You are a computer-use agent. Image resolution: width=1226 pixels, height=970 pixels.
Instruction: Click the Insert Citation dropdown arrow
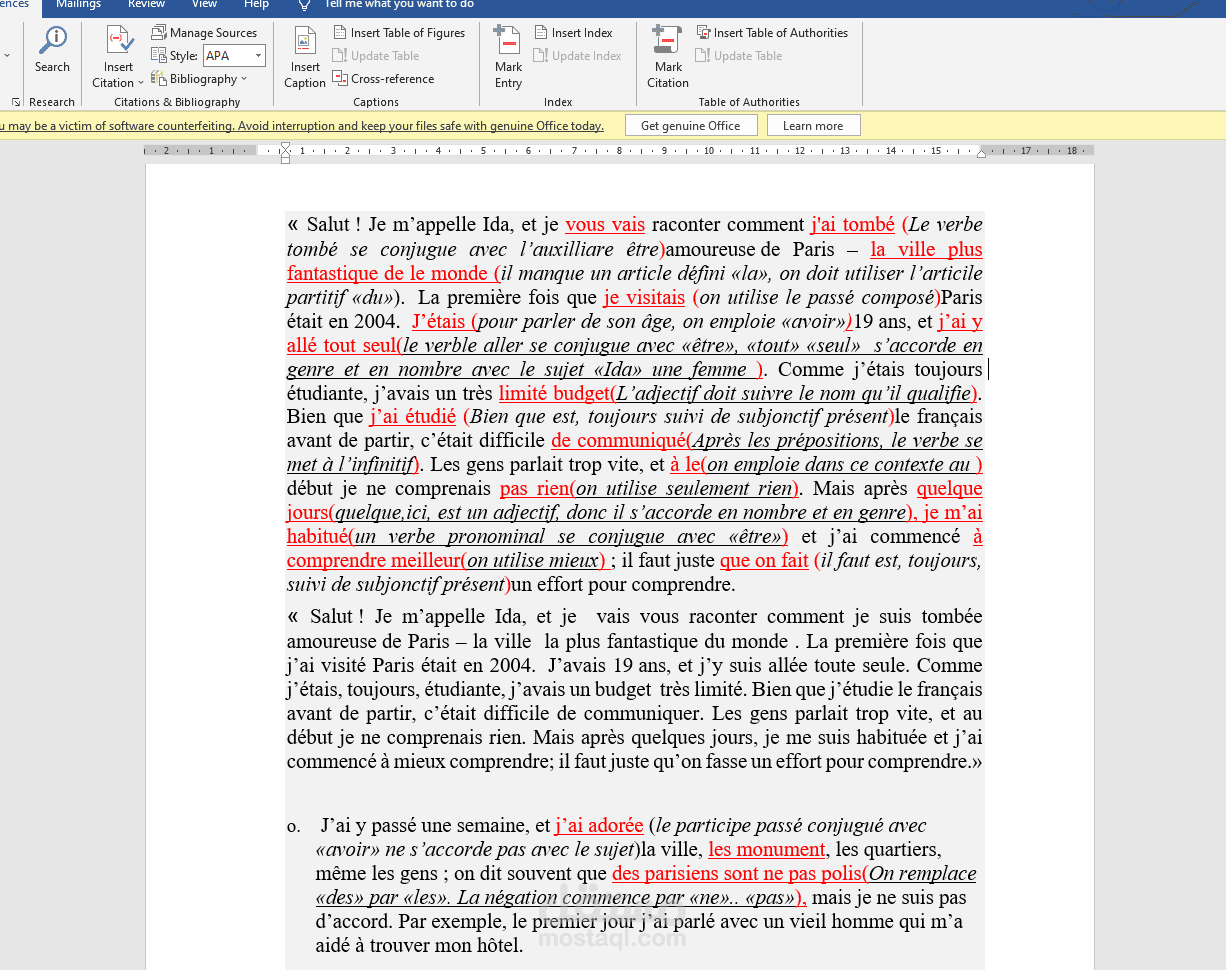coord(141,83)
